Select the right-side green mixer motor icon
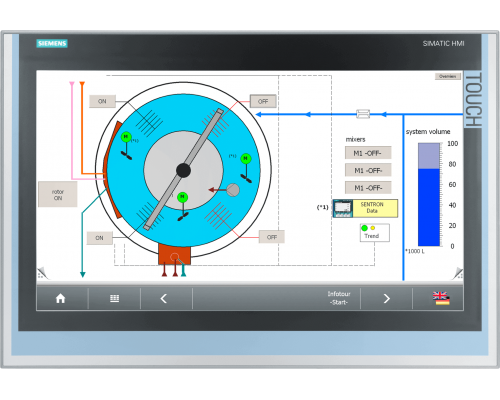 246,158
